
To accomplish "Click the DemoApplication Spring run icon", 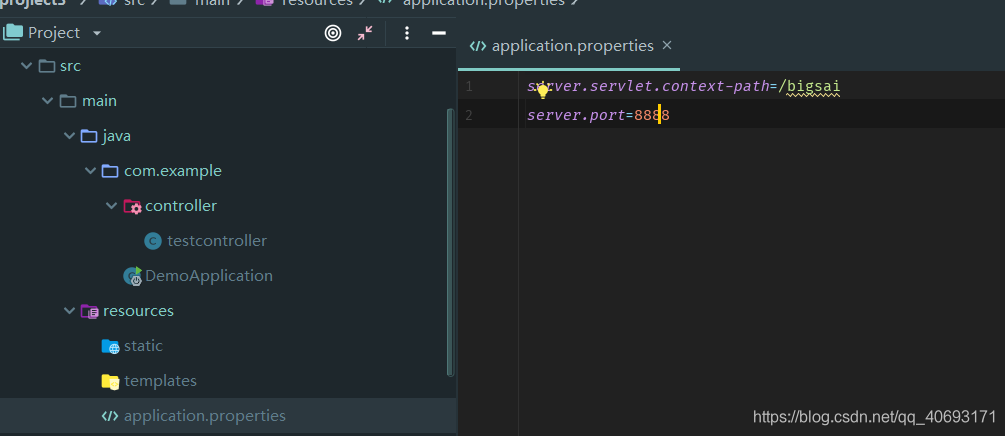I will tap(133, 276).
